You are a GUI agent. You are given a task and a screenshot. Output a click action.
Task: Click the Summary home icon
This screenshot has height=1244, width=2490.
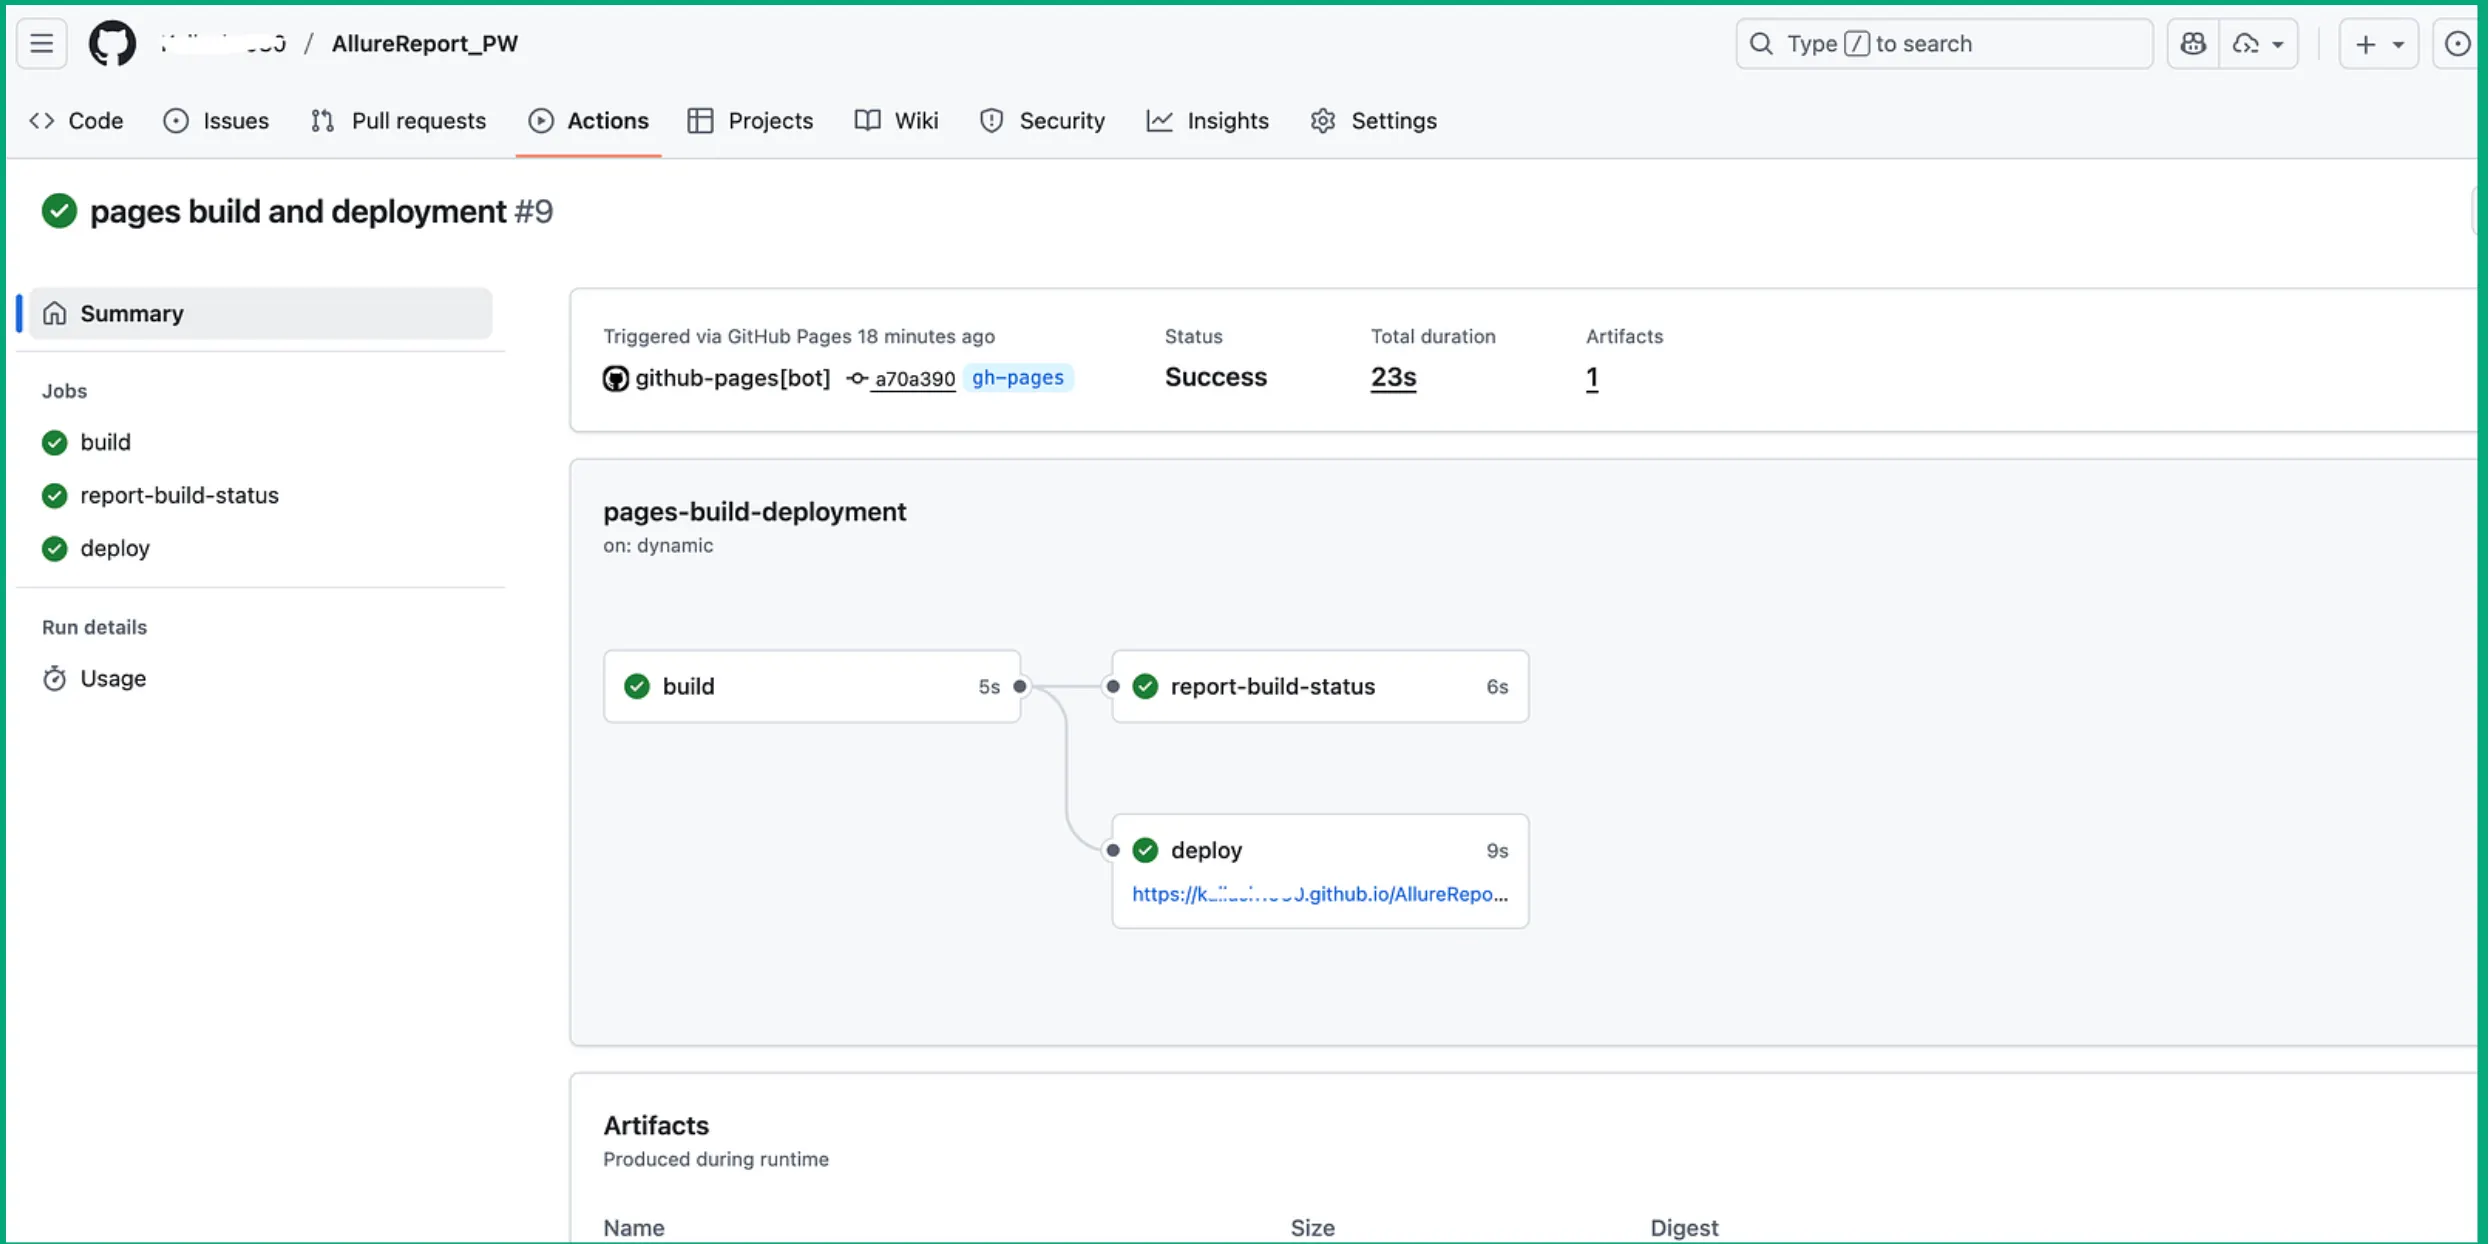tap(54, 314)
